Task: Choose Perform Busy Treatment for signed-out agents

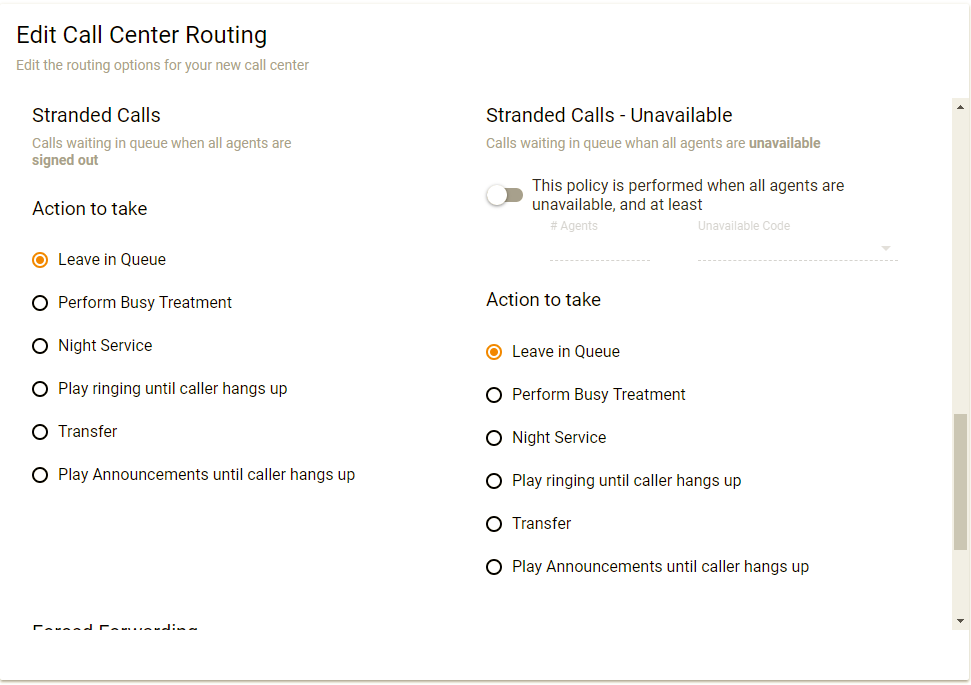Action: coord(40,303)
